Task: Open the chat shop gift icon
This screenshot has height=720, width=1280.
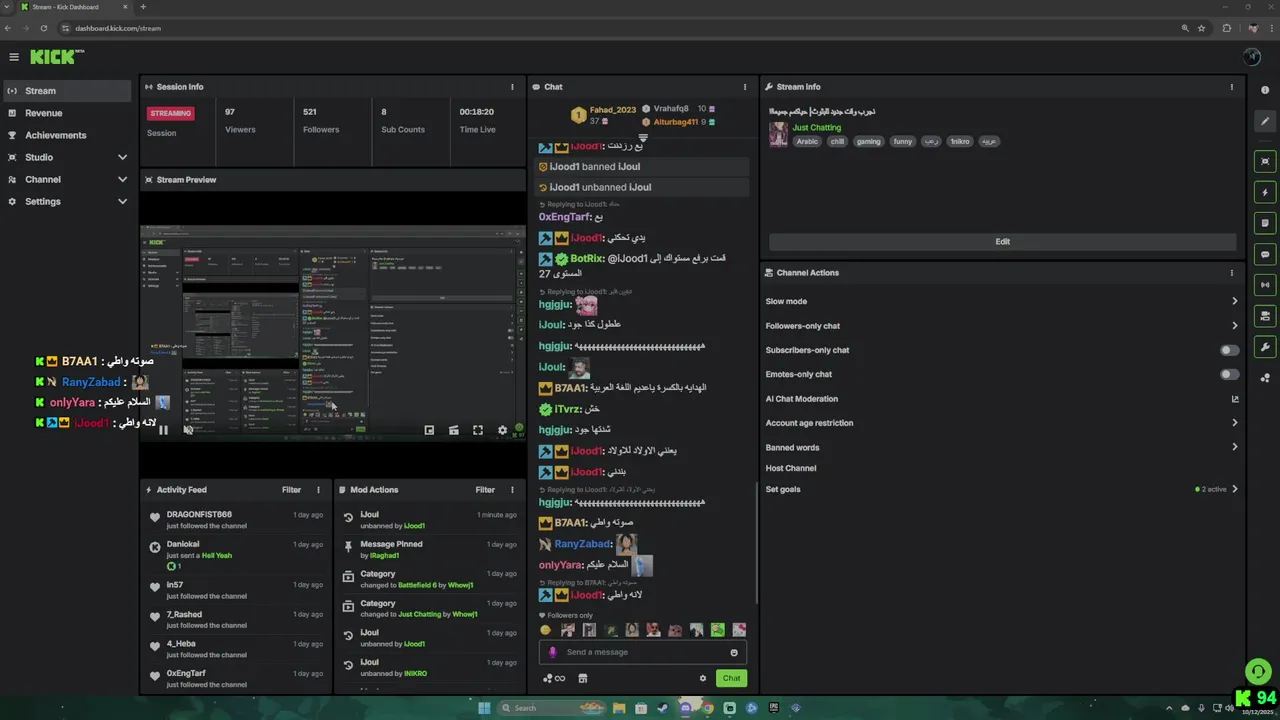Action: pos(583,678)
